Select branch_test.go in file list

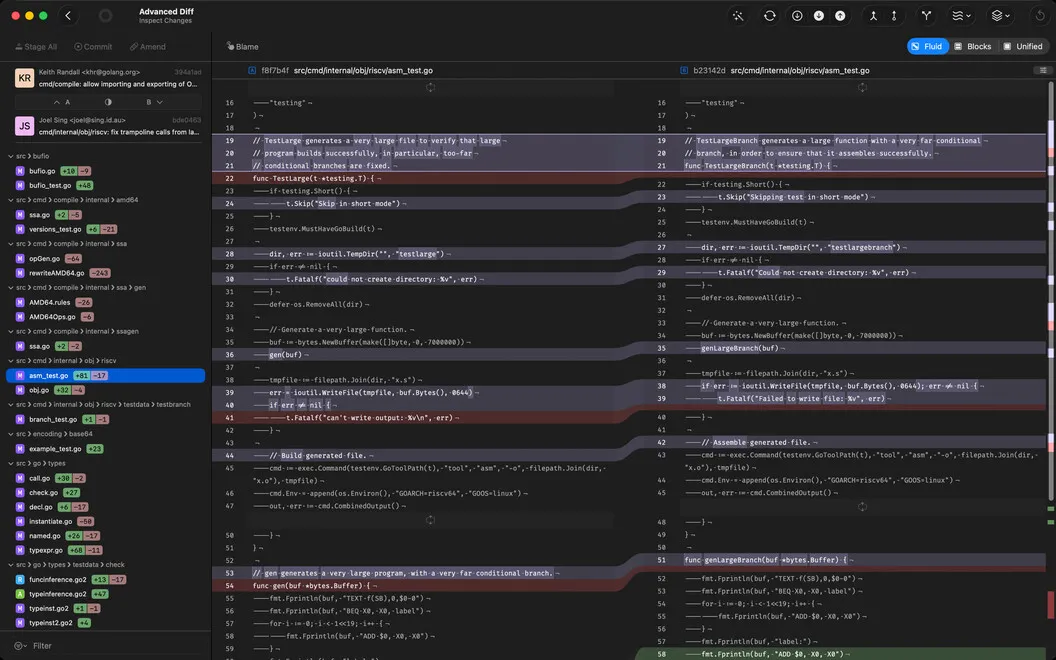pyautogui.click(x=105, y=419)
